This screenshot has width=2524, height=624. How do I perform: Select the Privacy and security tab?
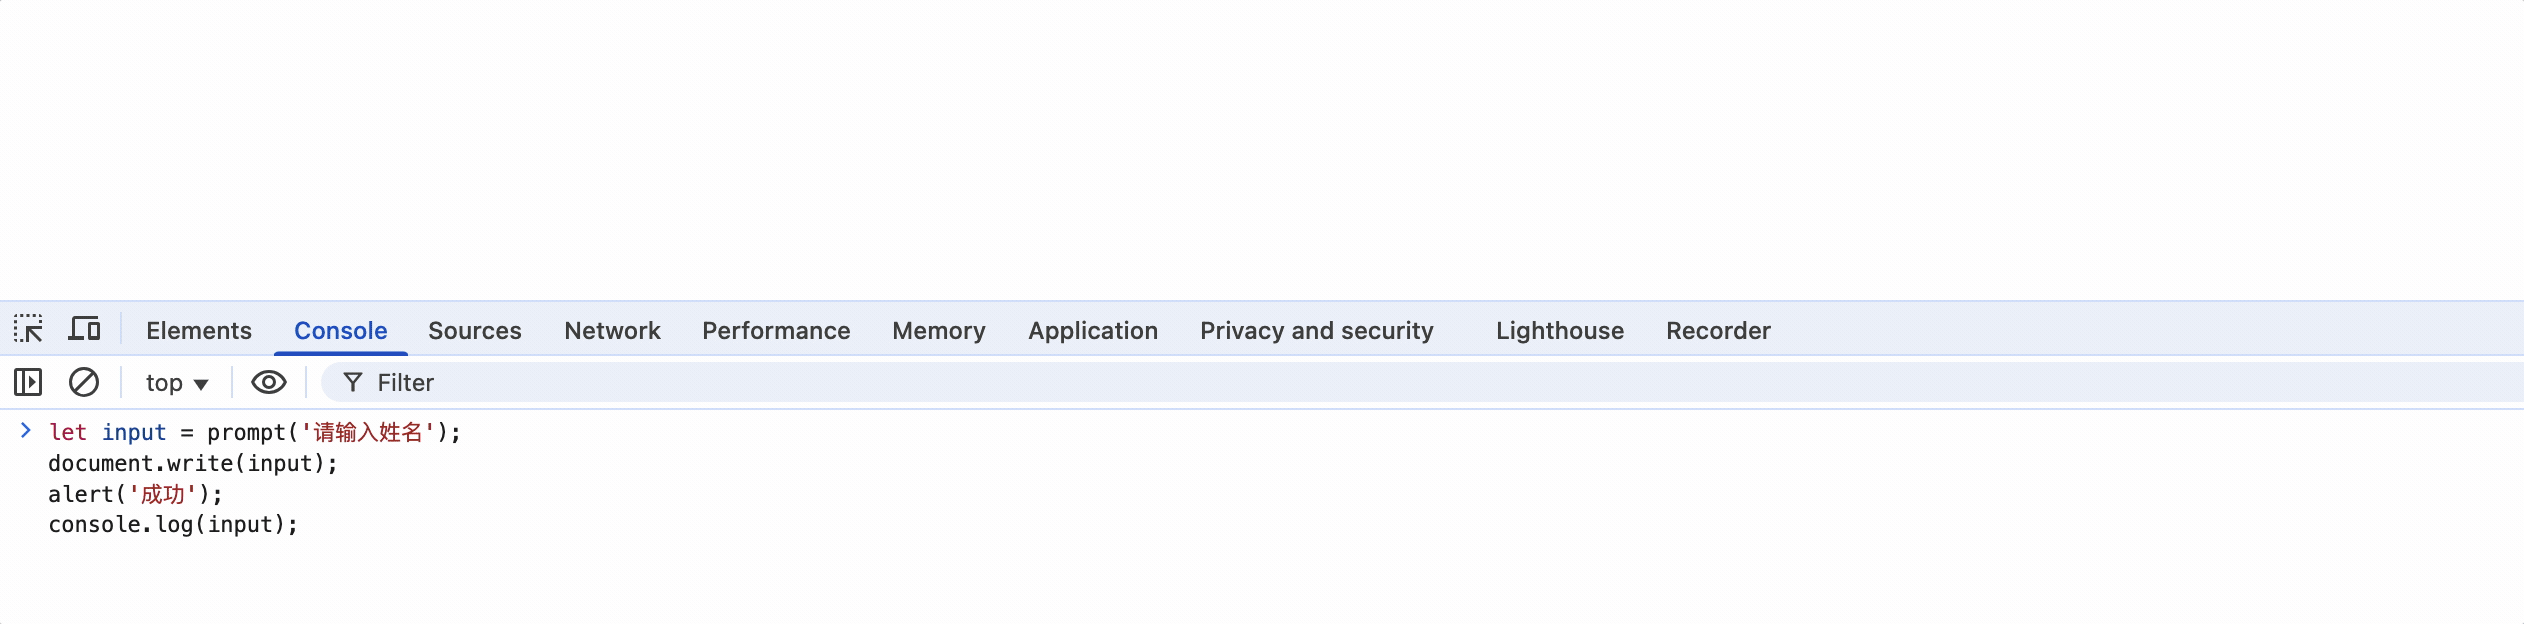tap(1317, 331)
